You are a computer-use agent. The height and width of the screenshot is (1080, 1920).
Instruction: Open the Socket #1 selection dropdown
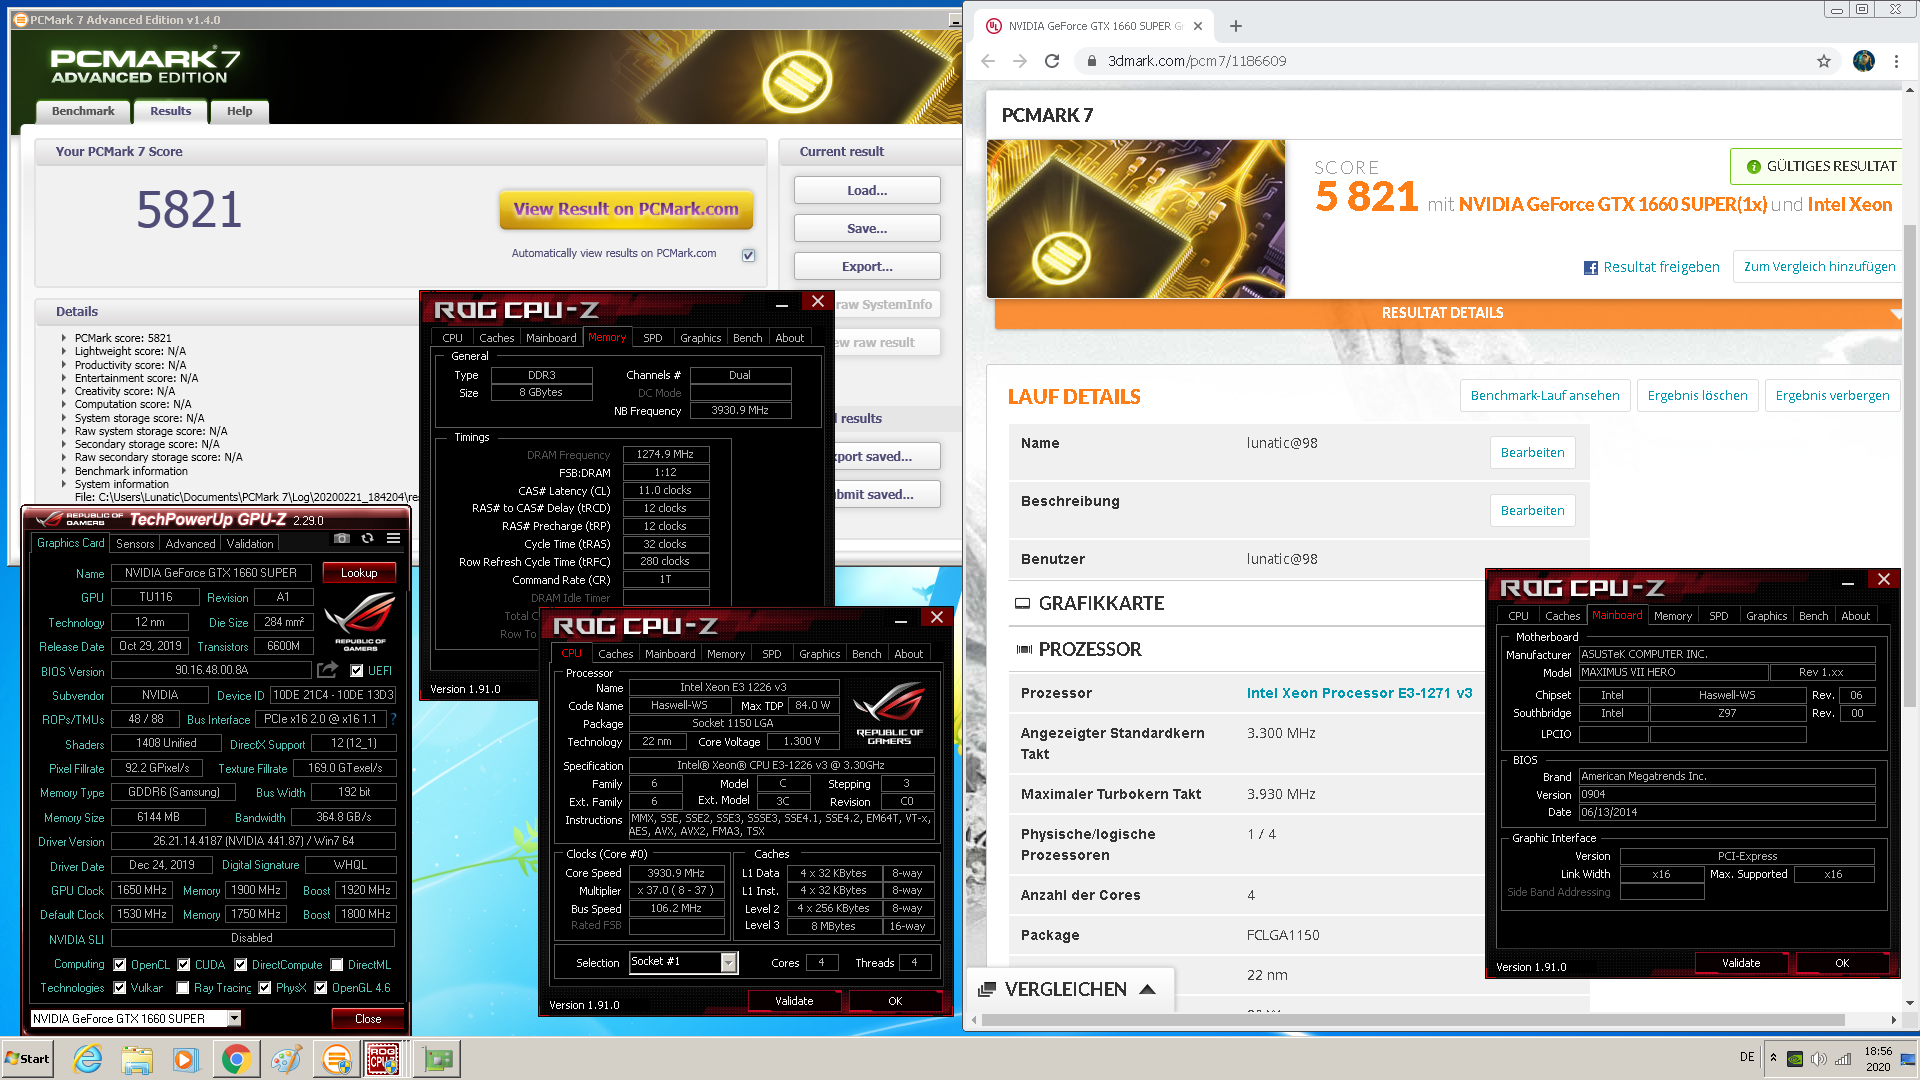[728, 962]
